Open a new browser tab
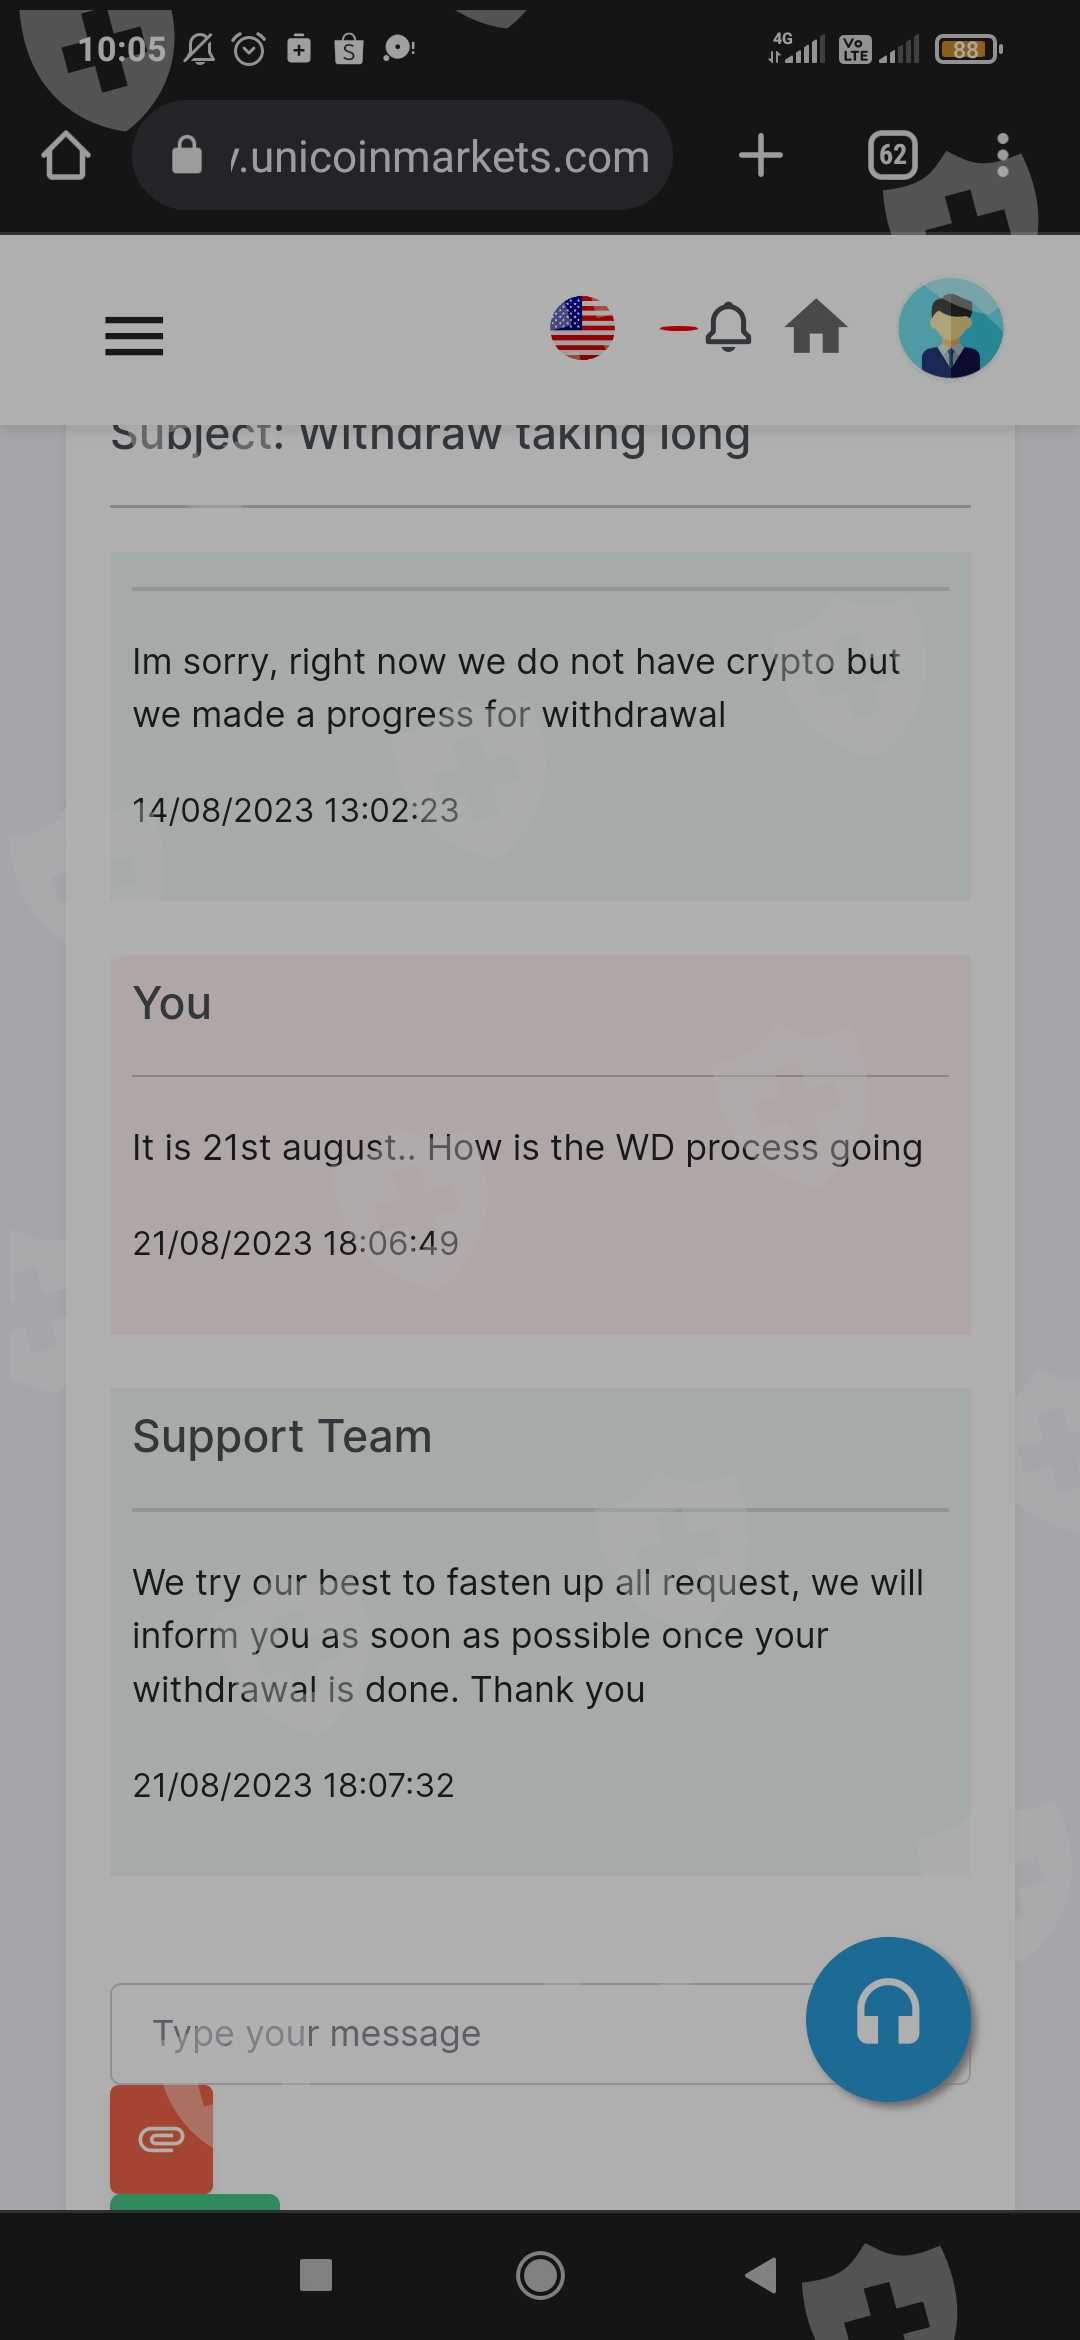The height and width of the screenshot is (2340, 1080). (761, 156)
